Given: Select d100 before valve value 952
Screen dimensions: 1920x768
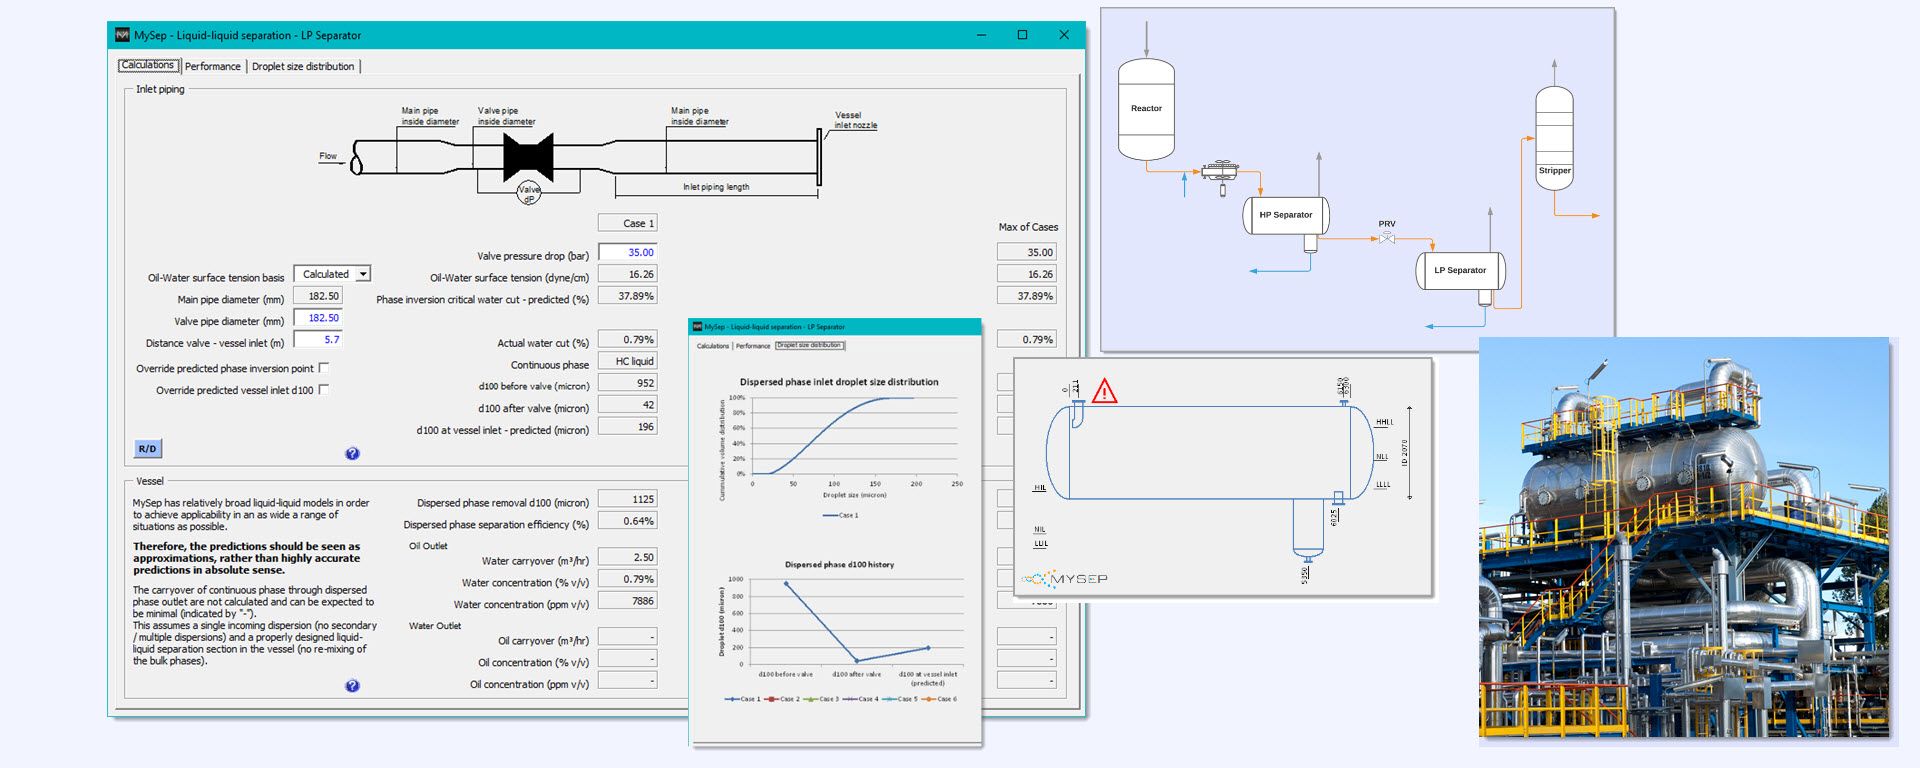Looking at the screenshot, I should tap(627, 383).
